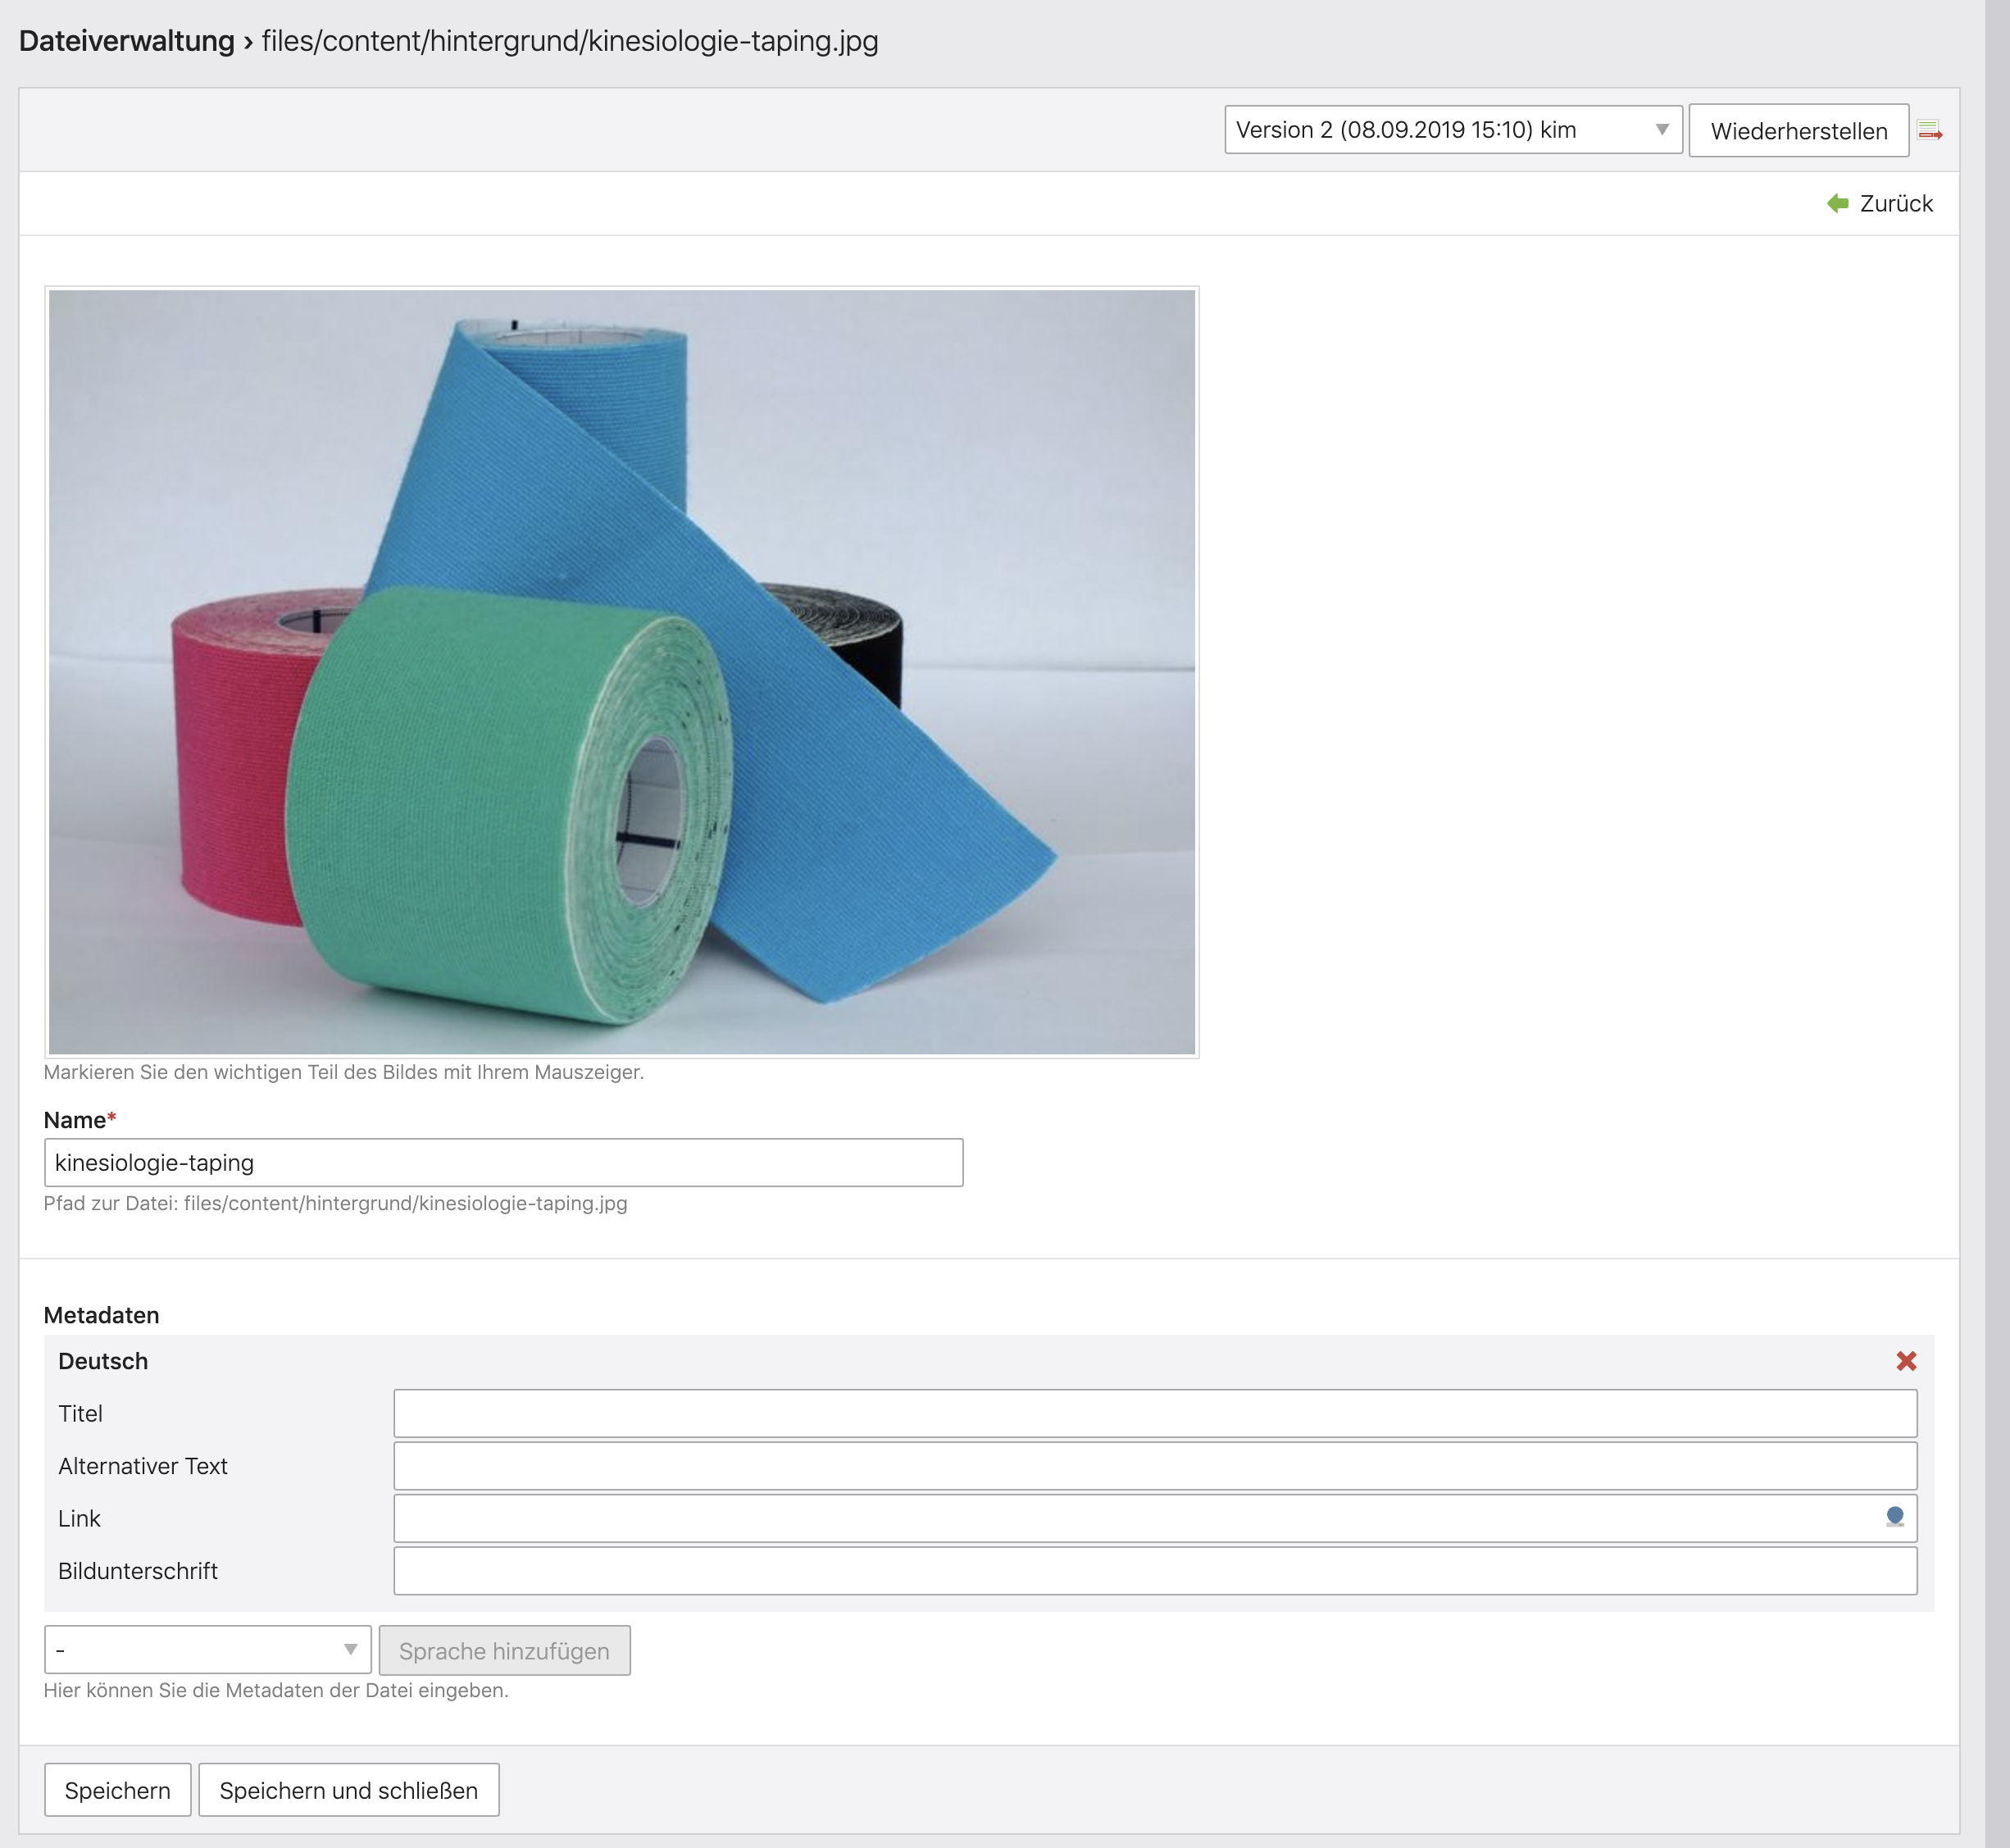Click the Bildunterschrift label
This screenshot has width=2010, height=1848.
click(138, 1570)
